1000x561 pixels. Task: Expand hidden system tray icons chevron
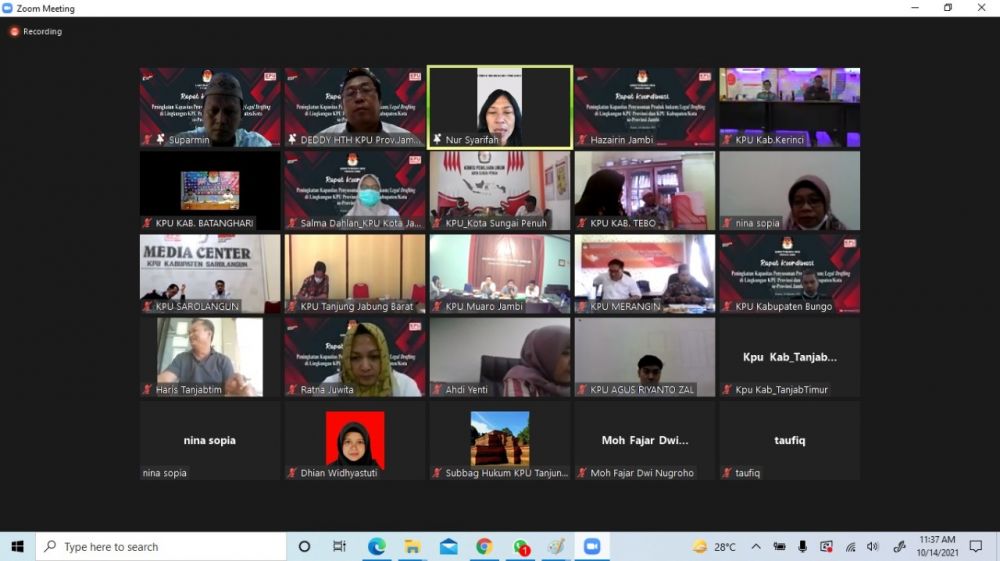point(756,546)
